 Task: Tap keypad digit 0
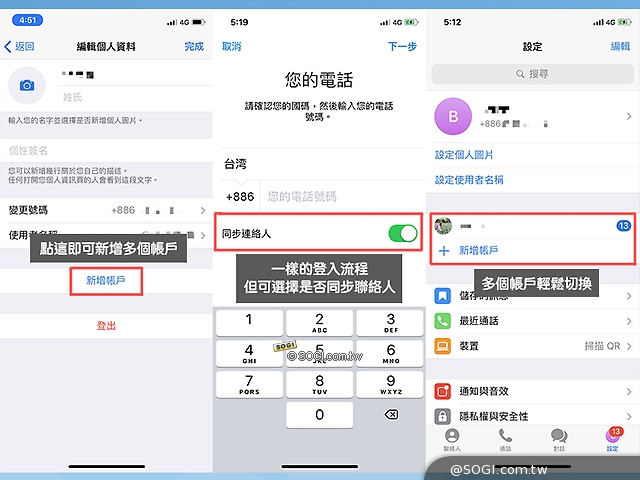pyautogui.click(x=319, y=415)
